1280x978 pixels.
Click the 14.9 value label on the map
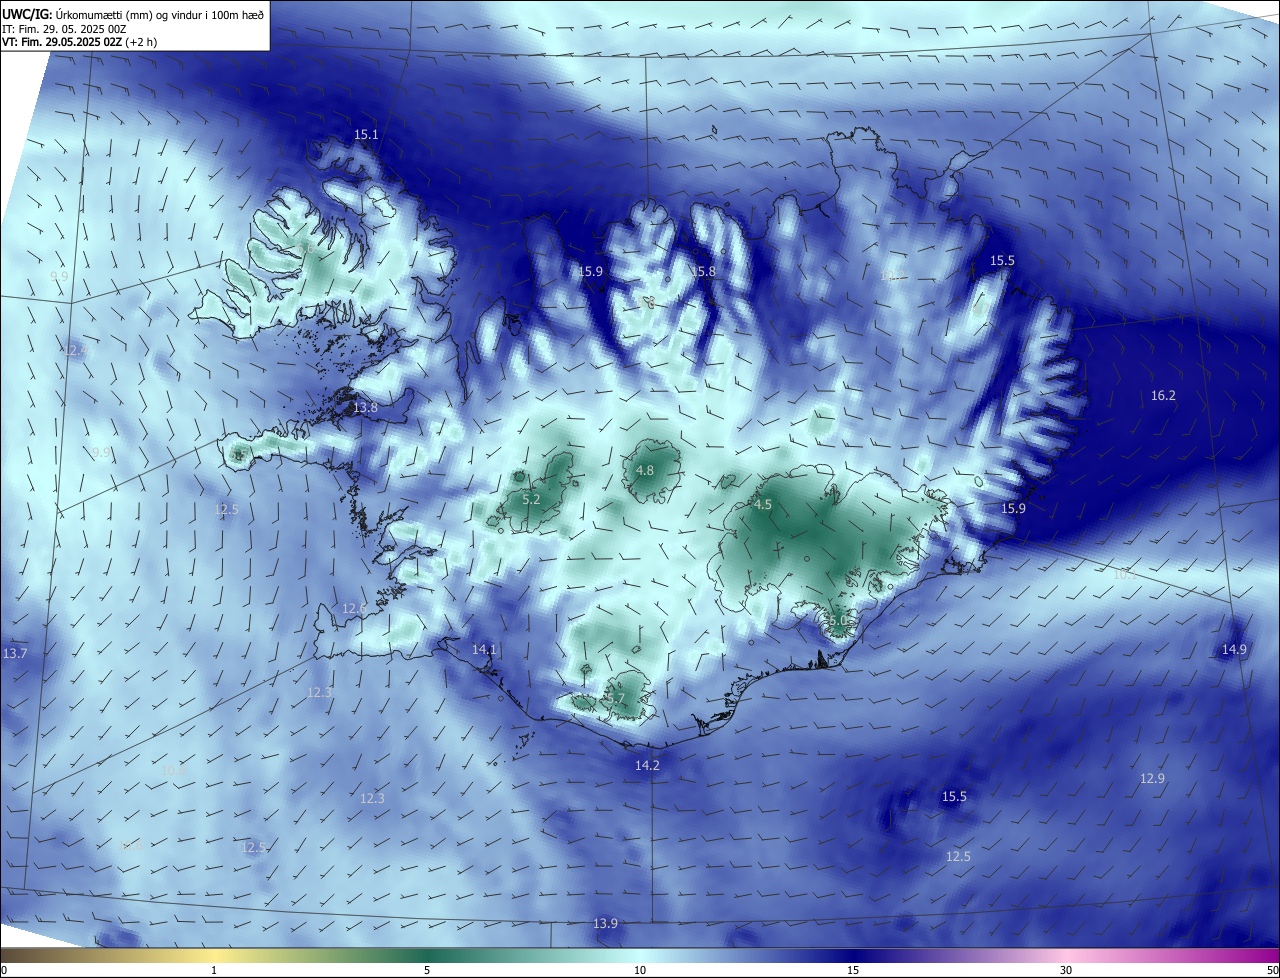(1234, 649)
